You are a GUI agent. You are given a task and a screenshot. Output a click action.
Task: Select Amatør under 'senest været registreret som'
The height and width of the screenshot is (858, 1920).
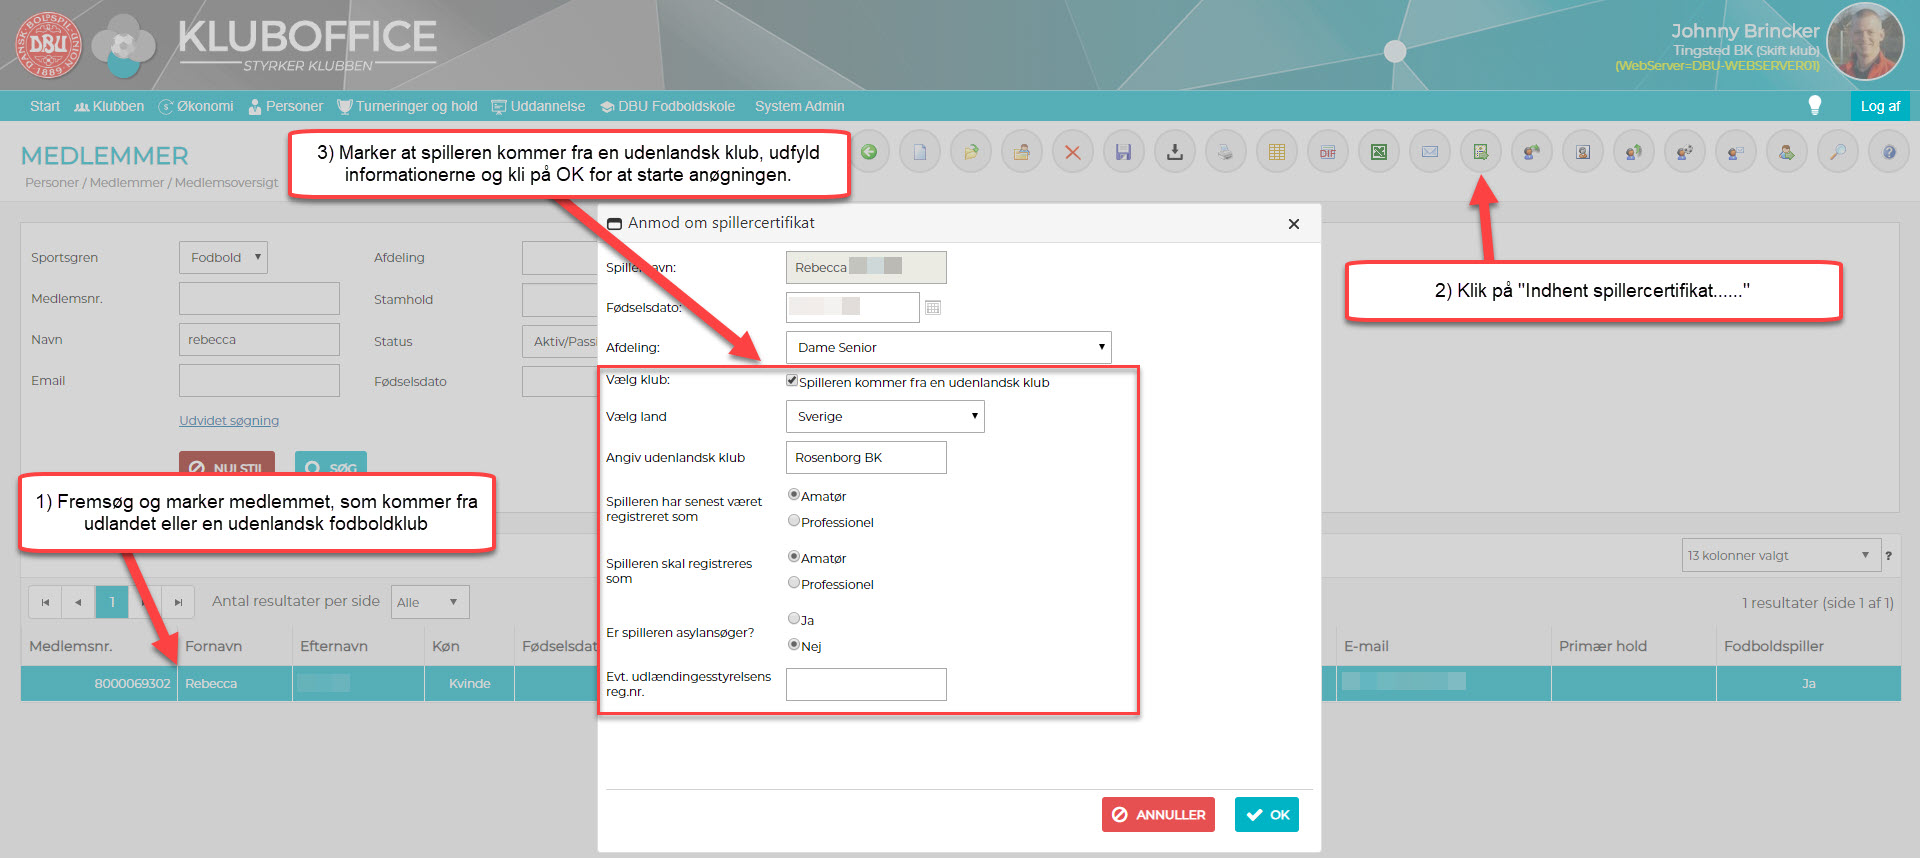(x=794, y=495)
